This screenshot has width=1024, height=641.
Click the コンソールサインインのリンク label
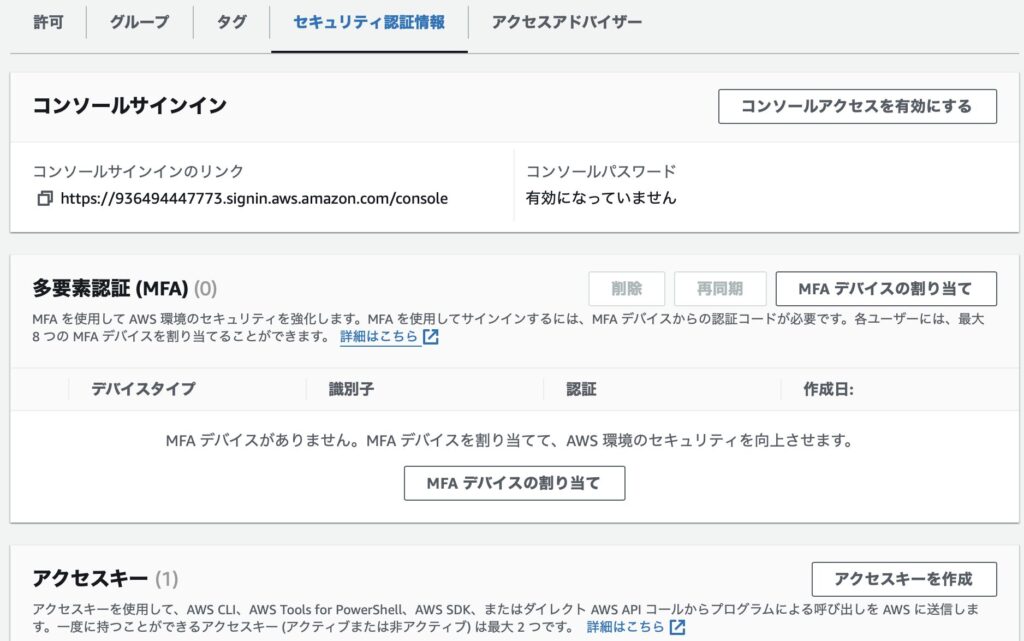(138, 171)
